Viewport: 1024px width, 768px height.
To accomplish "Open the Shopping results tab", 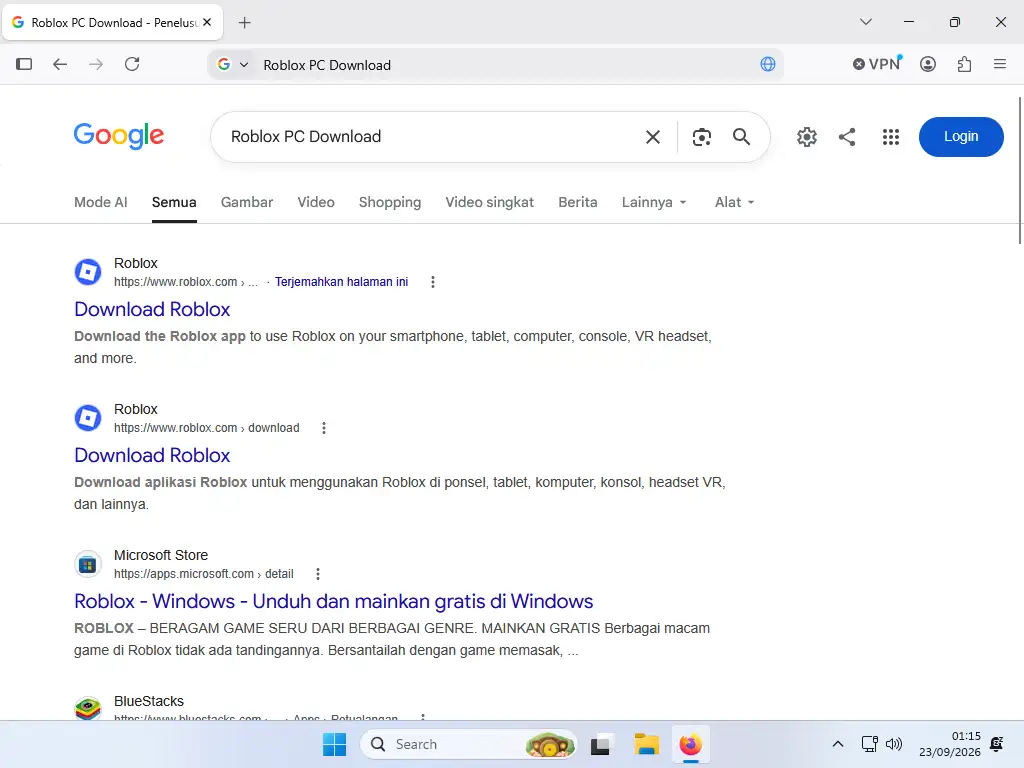I will [x=390, y=202].
